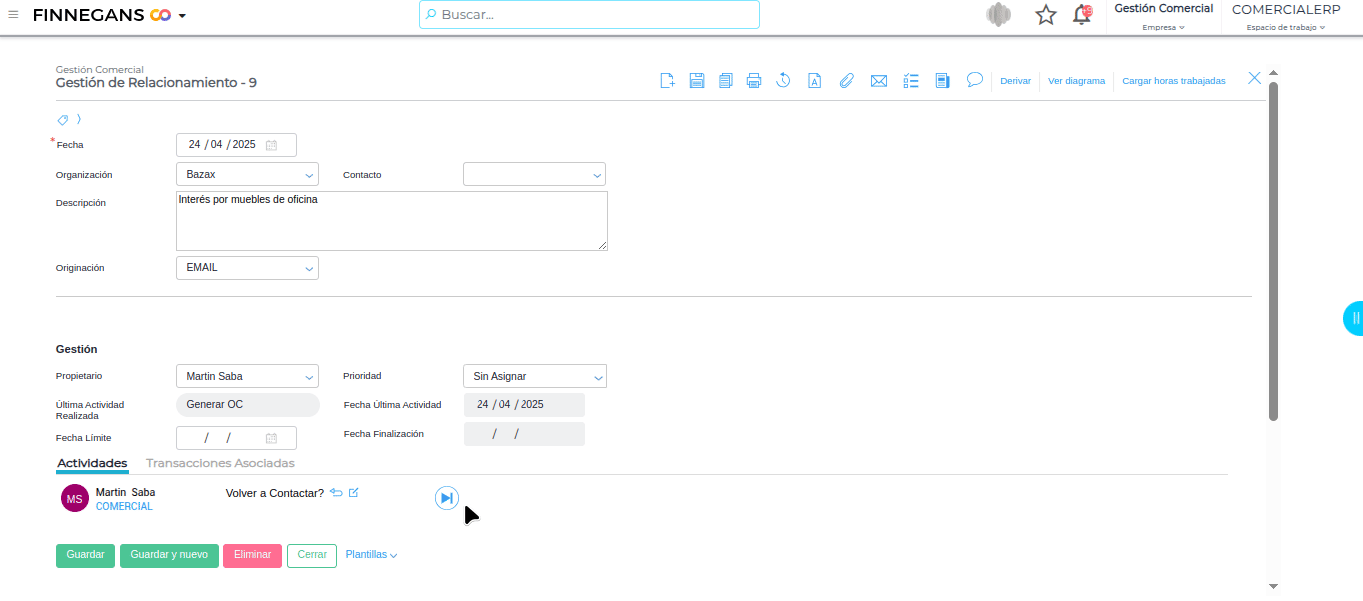Open the Originación dropdown showing EMAIL
Viewport: 1363px width, 601px height.
point(247,268)
